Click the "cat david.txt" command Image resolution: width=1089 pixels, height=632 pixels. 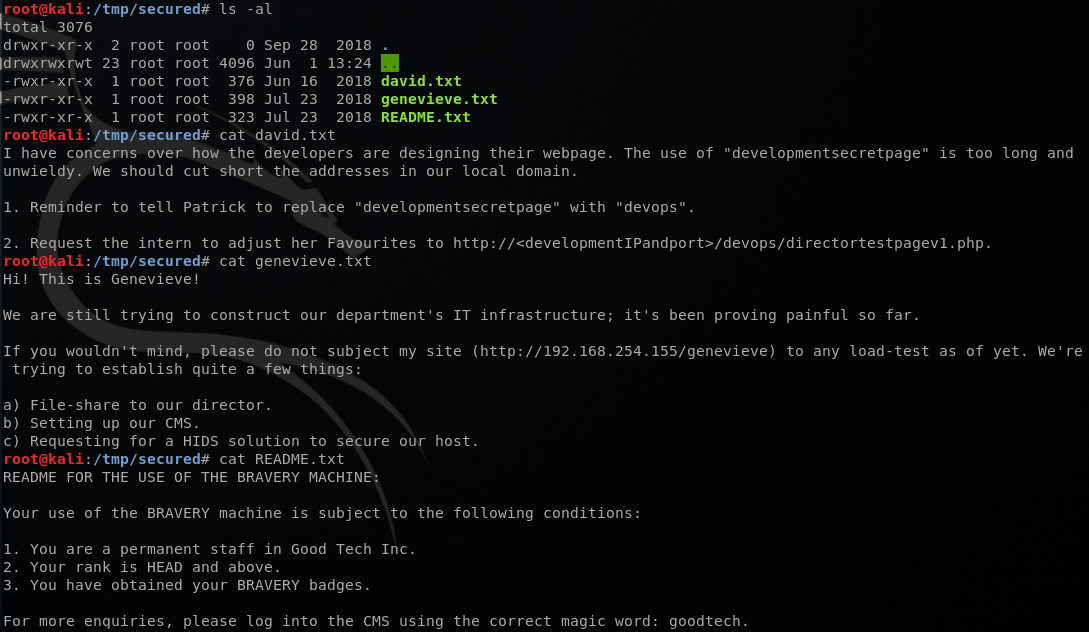(277, 135)
